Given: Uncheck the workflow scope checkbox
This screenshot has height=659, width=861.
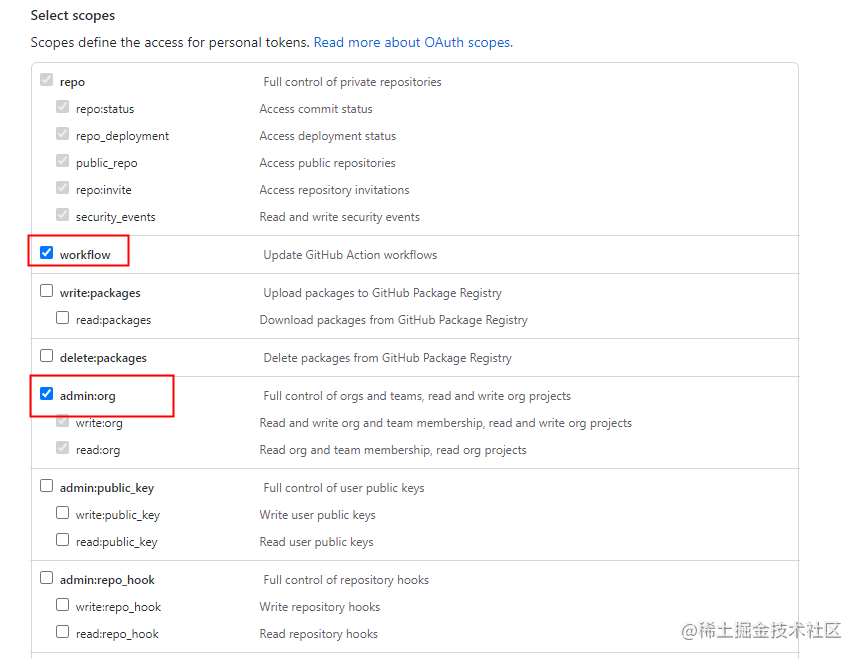Looking at the screenshot, I should [x=47, y=253].
